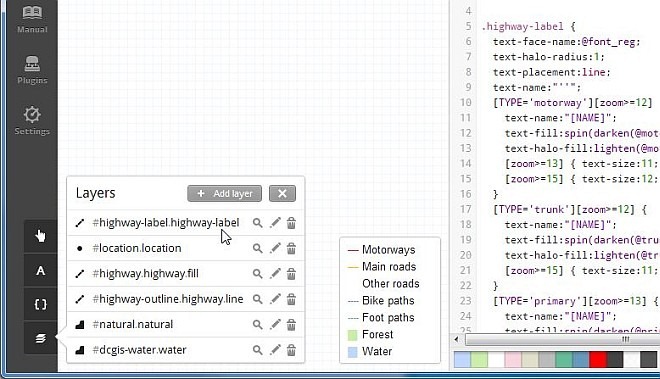Image resolution: width=660 pixels, height=379 pixels.
Task: Open the fonts 'A' panel
Action: point(40,270)
